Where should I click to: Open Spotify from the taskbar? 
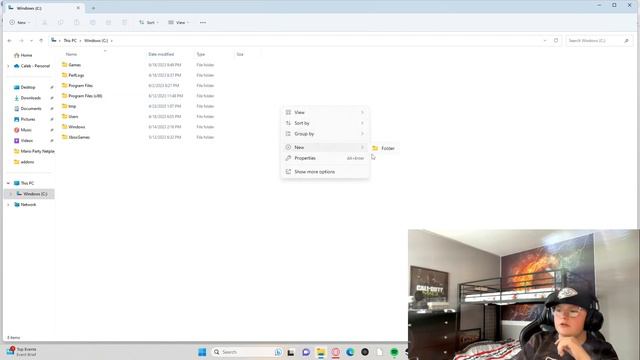pyautogui.click(x=394, y=352)
